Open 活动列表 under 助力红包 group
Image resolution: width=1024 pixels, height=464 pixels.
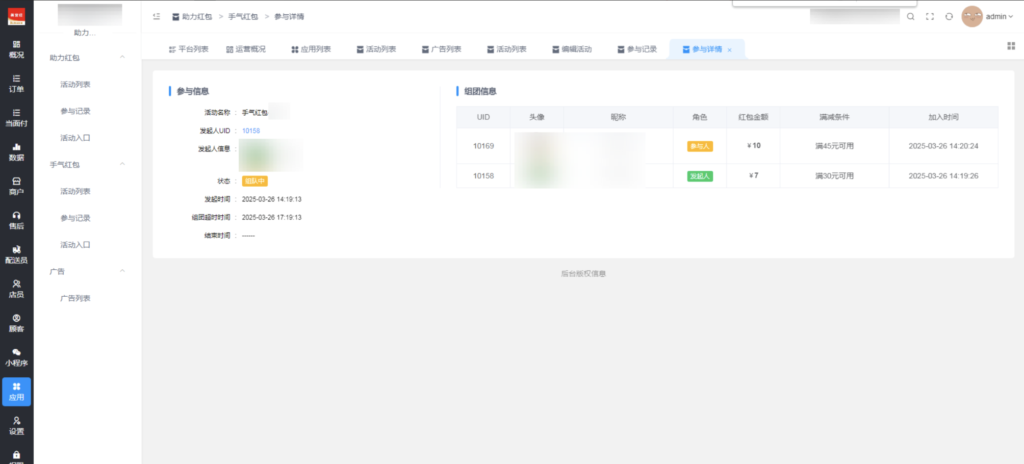pyautogui.click(x=75, y=84)
